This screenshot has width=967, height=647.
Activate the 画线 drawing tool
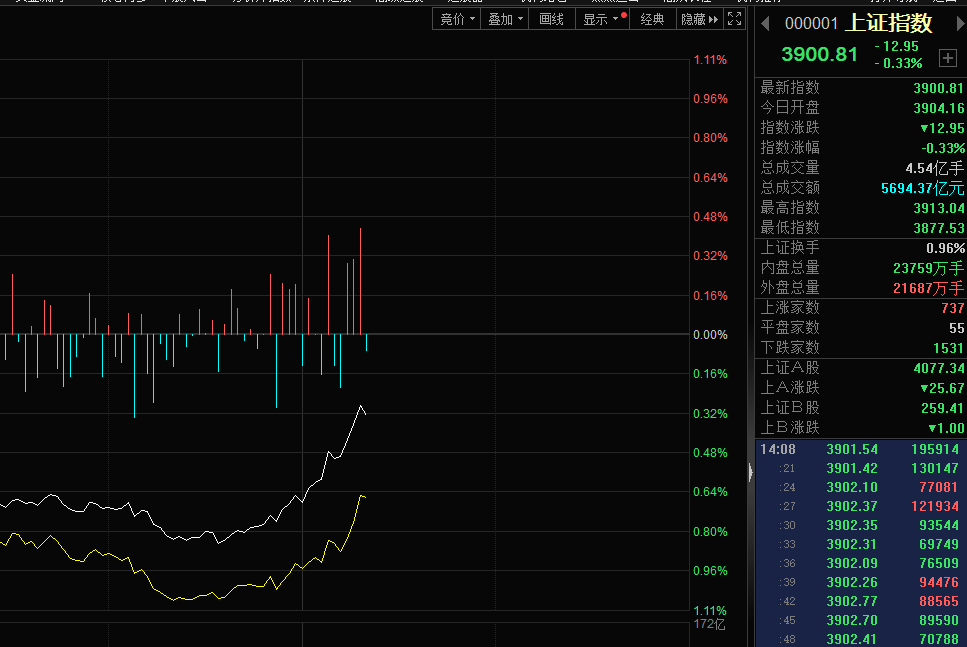(551, 19)
